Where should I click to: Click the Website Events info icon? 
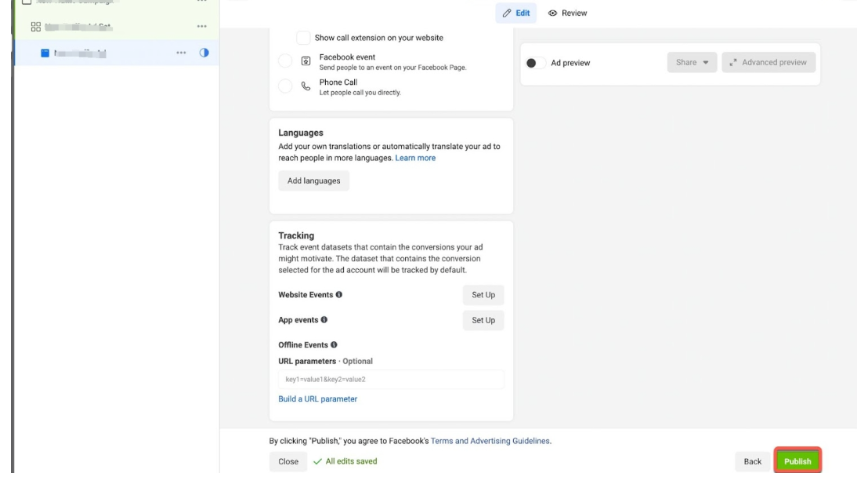click(339, 295)
